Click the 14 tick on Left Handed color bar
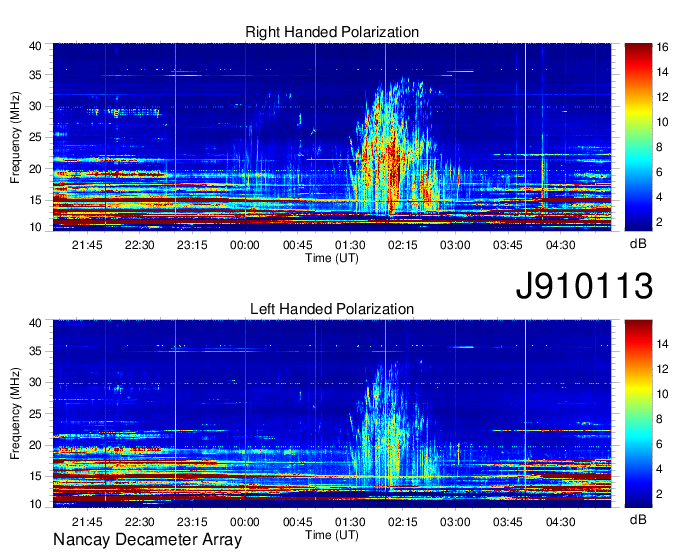The image size is (680, 552). (662, 344)
